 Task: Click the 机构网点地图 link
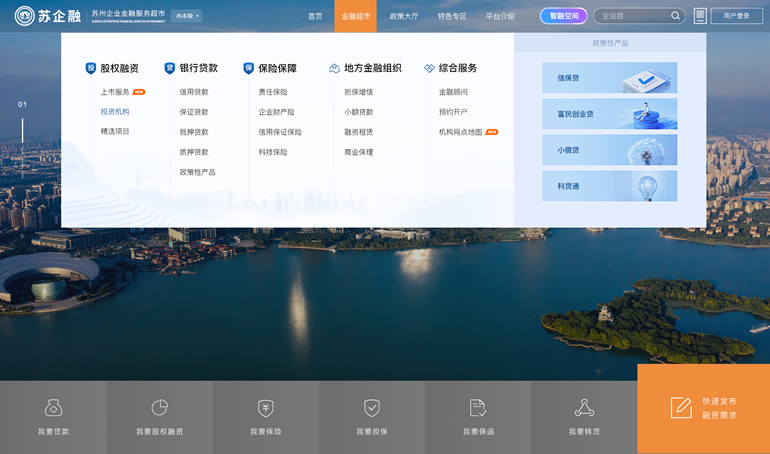tap(460, 132)
